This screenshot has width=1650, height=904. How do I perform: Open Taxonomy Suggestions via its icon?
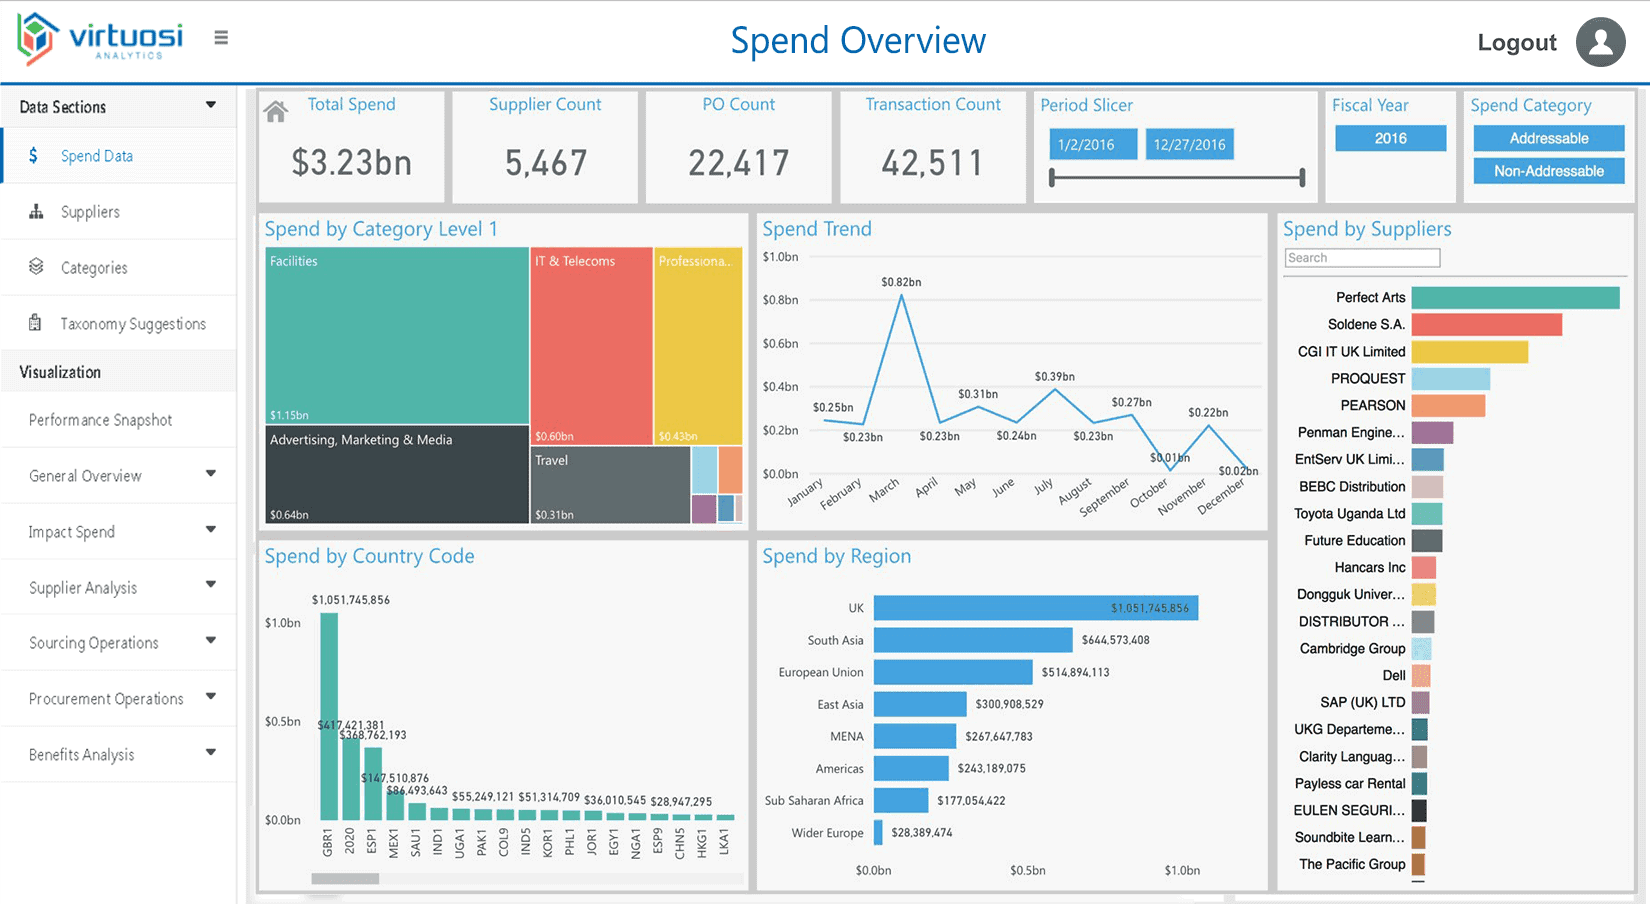pyautogui.click(x=36, y=322)
